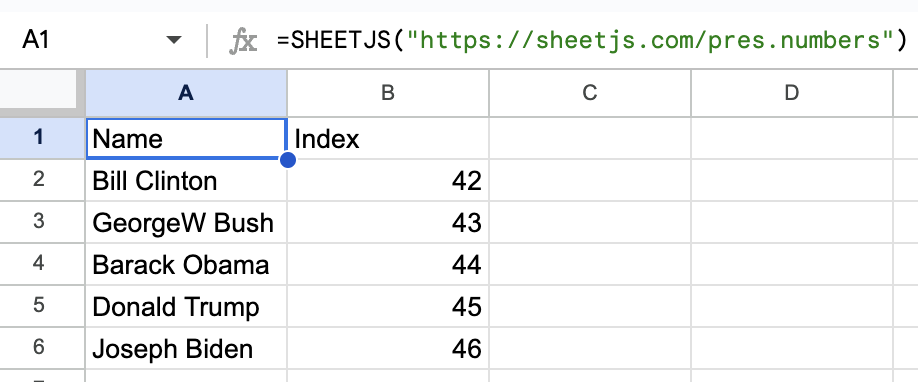Select column A header
The width and height of the screenshot is (918, 382).
click(186, 93)
